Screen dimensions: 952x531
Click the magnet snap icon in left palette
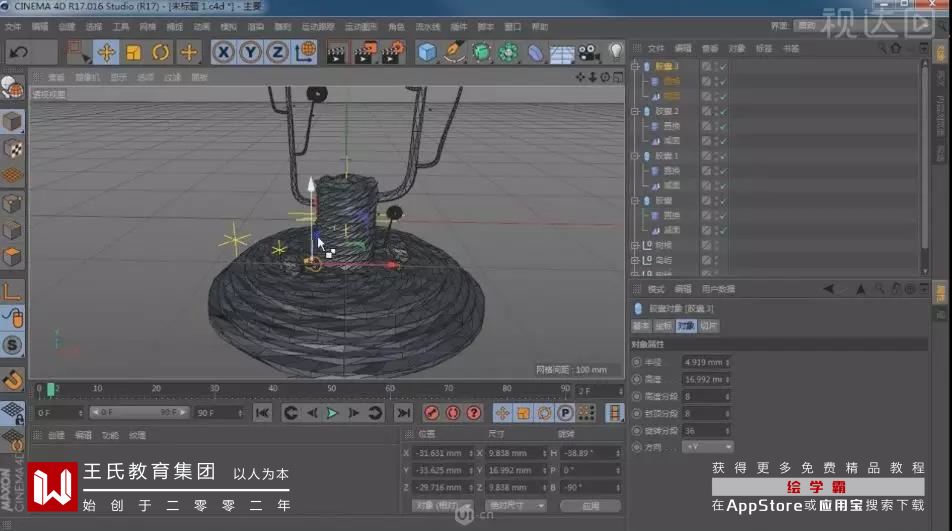coord(12,380)
